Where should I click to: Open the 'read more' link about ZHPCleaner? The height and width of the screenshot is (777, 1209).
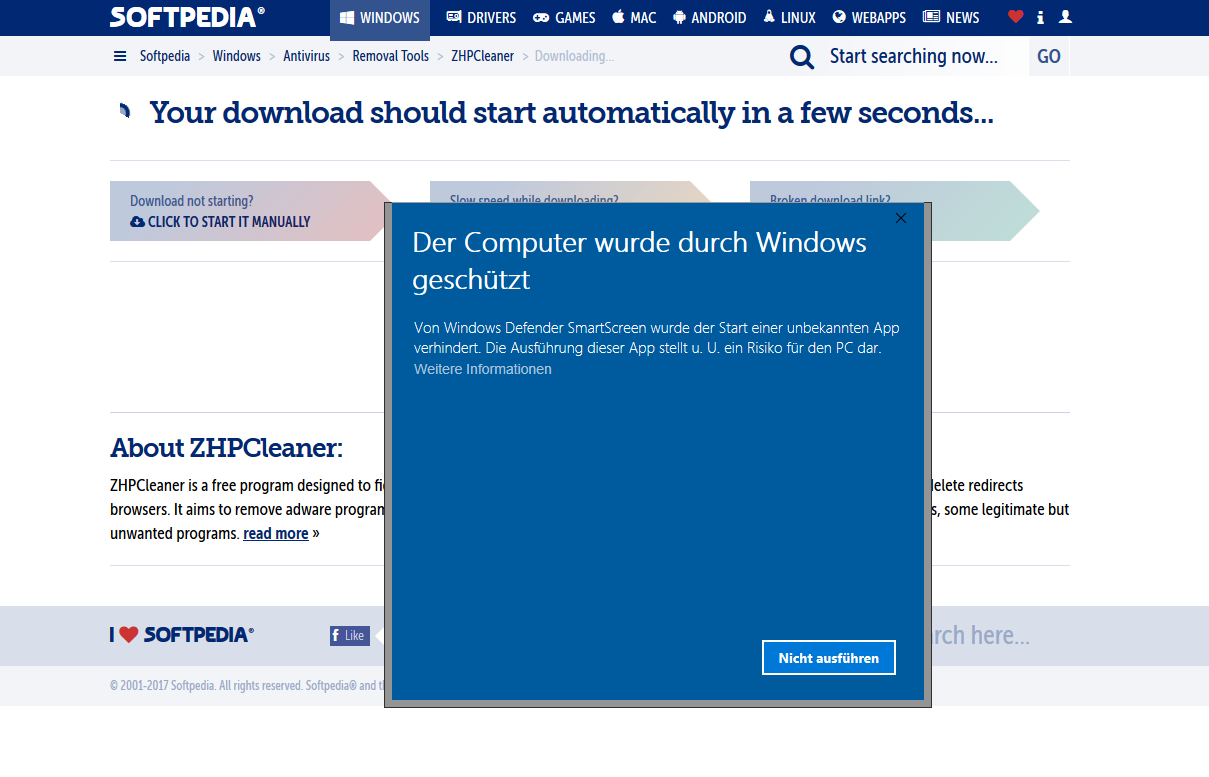(x=276, y=534)
